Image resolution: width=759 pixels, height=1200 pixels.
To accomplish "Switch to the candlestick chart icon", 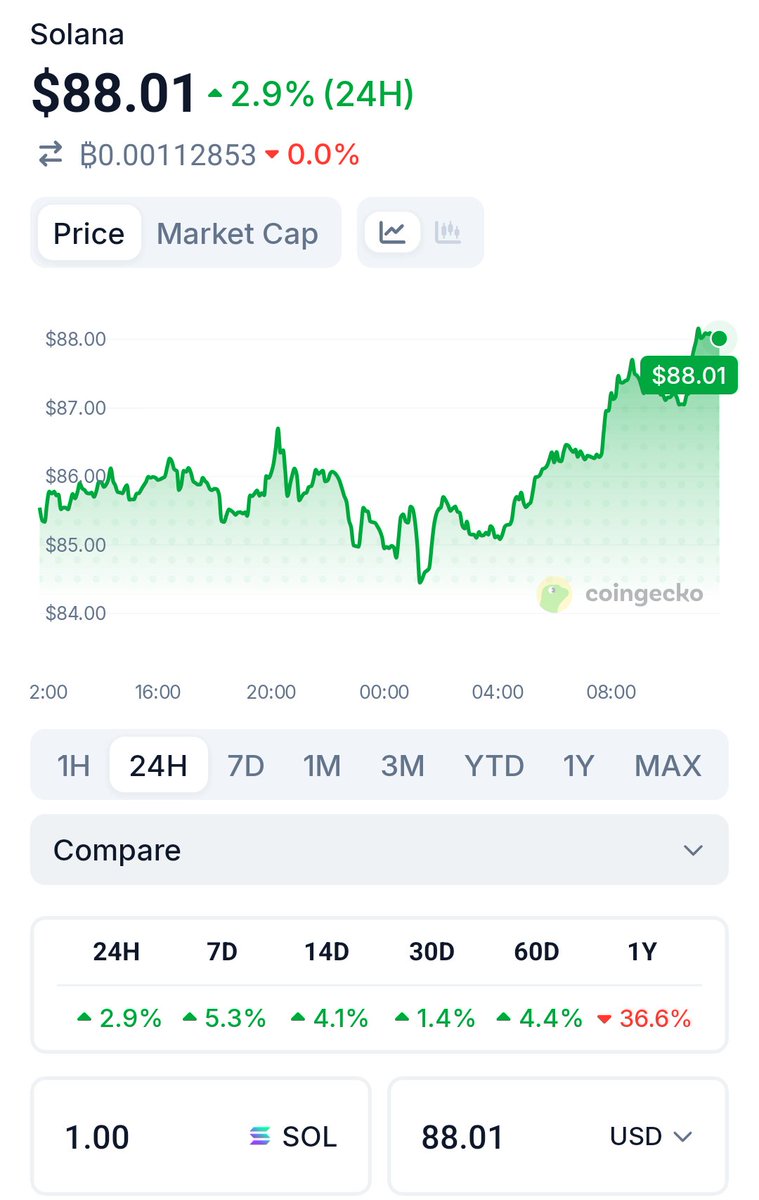I will (x=448, y=232).
